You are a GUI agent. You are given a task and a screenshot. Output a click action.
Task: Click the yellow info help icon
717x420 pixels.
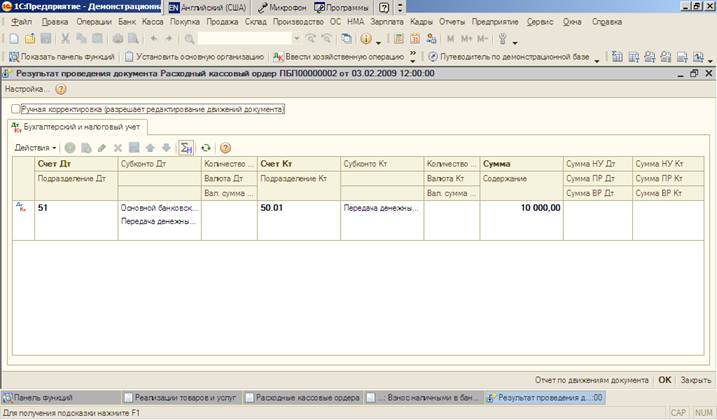[366, 39]
